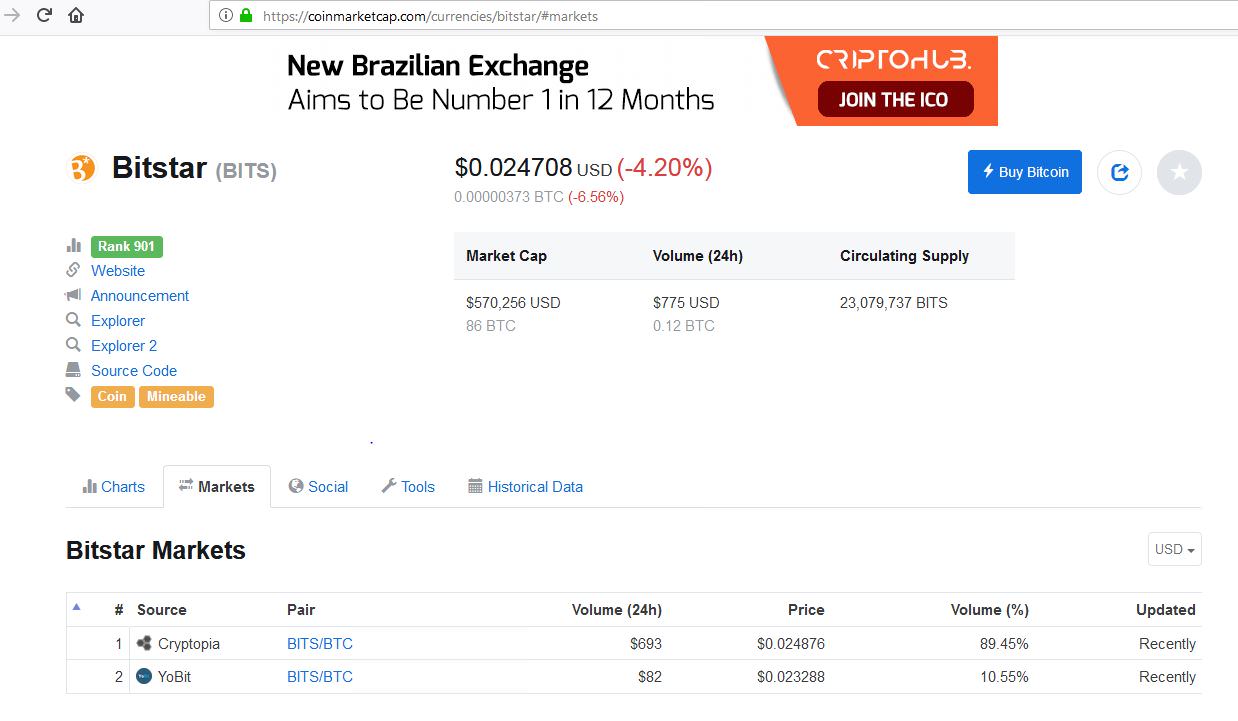
Task: Open the Source Code link
Action: point(134,371)
